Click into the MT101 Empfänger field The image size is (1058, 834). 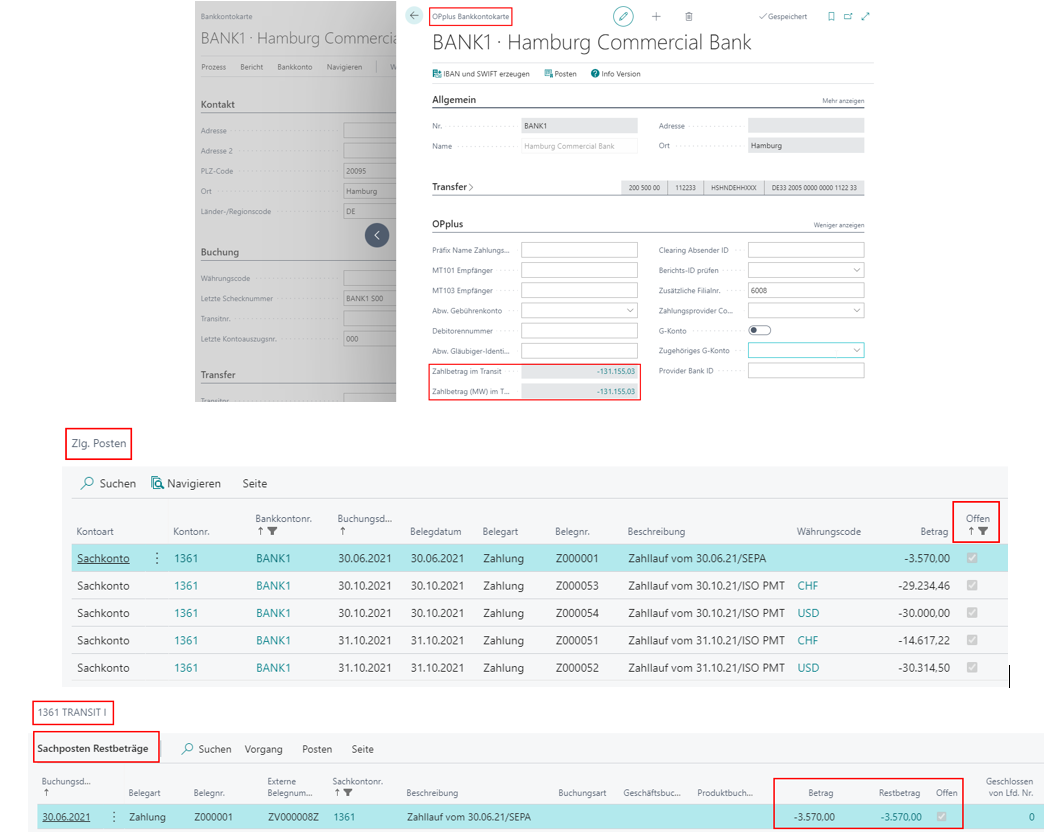tap(580, 270)
